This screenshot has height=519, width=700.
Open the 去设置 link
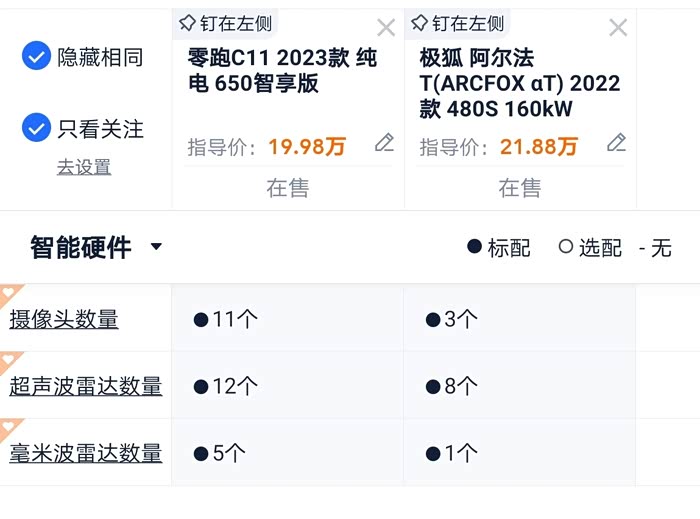(x=84, y=167)
